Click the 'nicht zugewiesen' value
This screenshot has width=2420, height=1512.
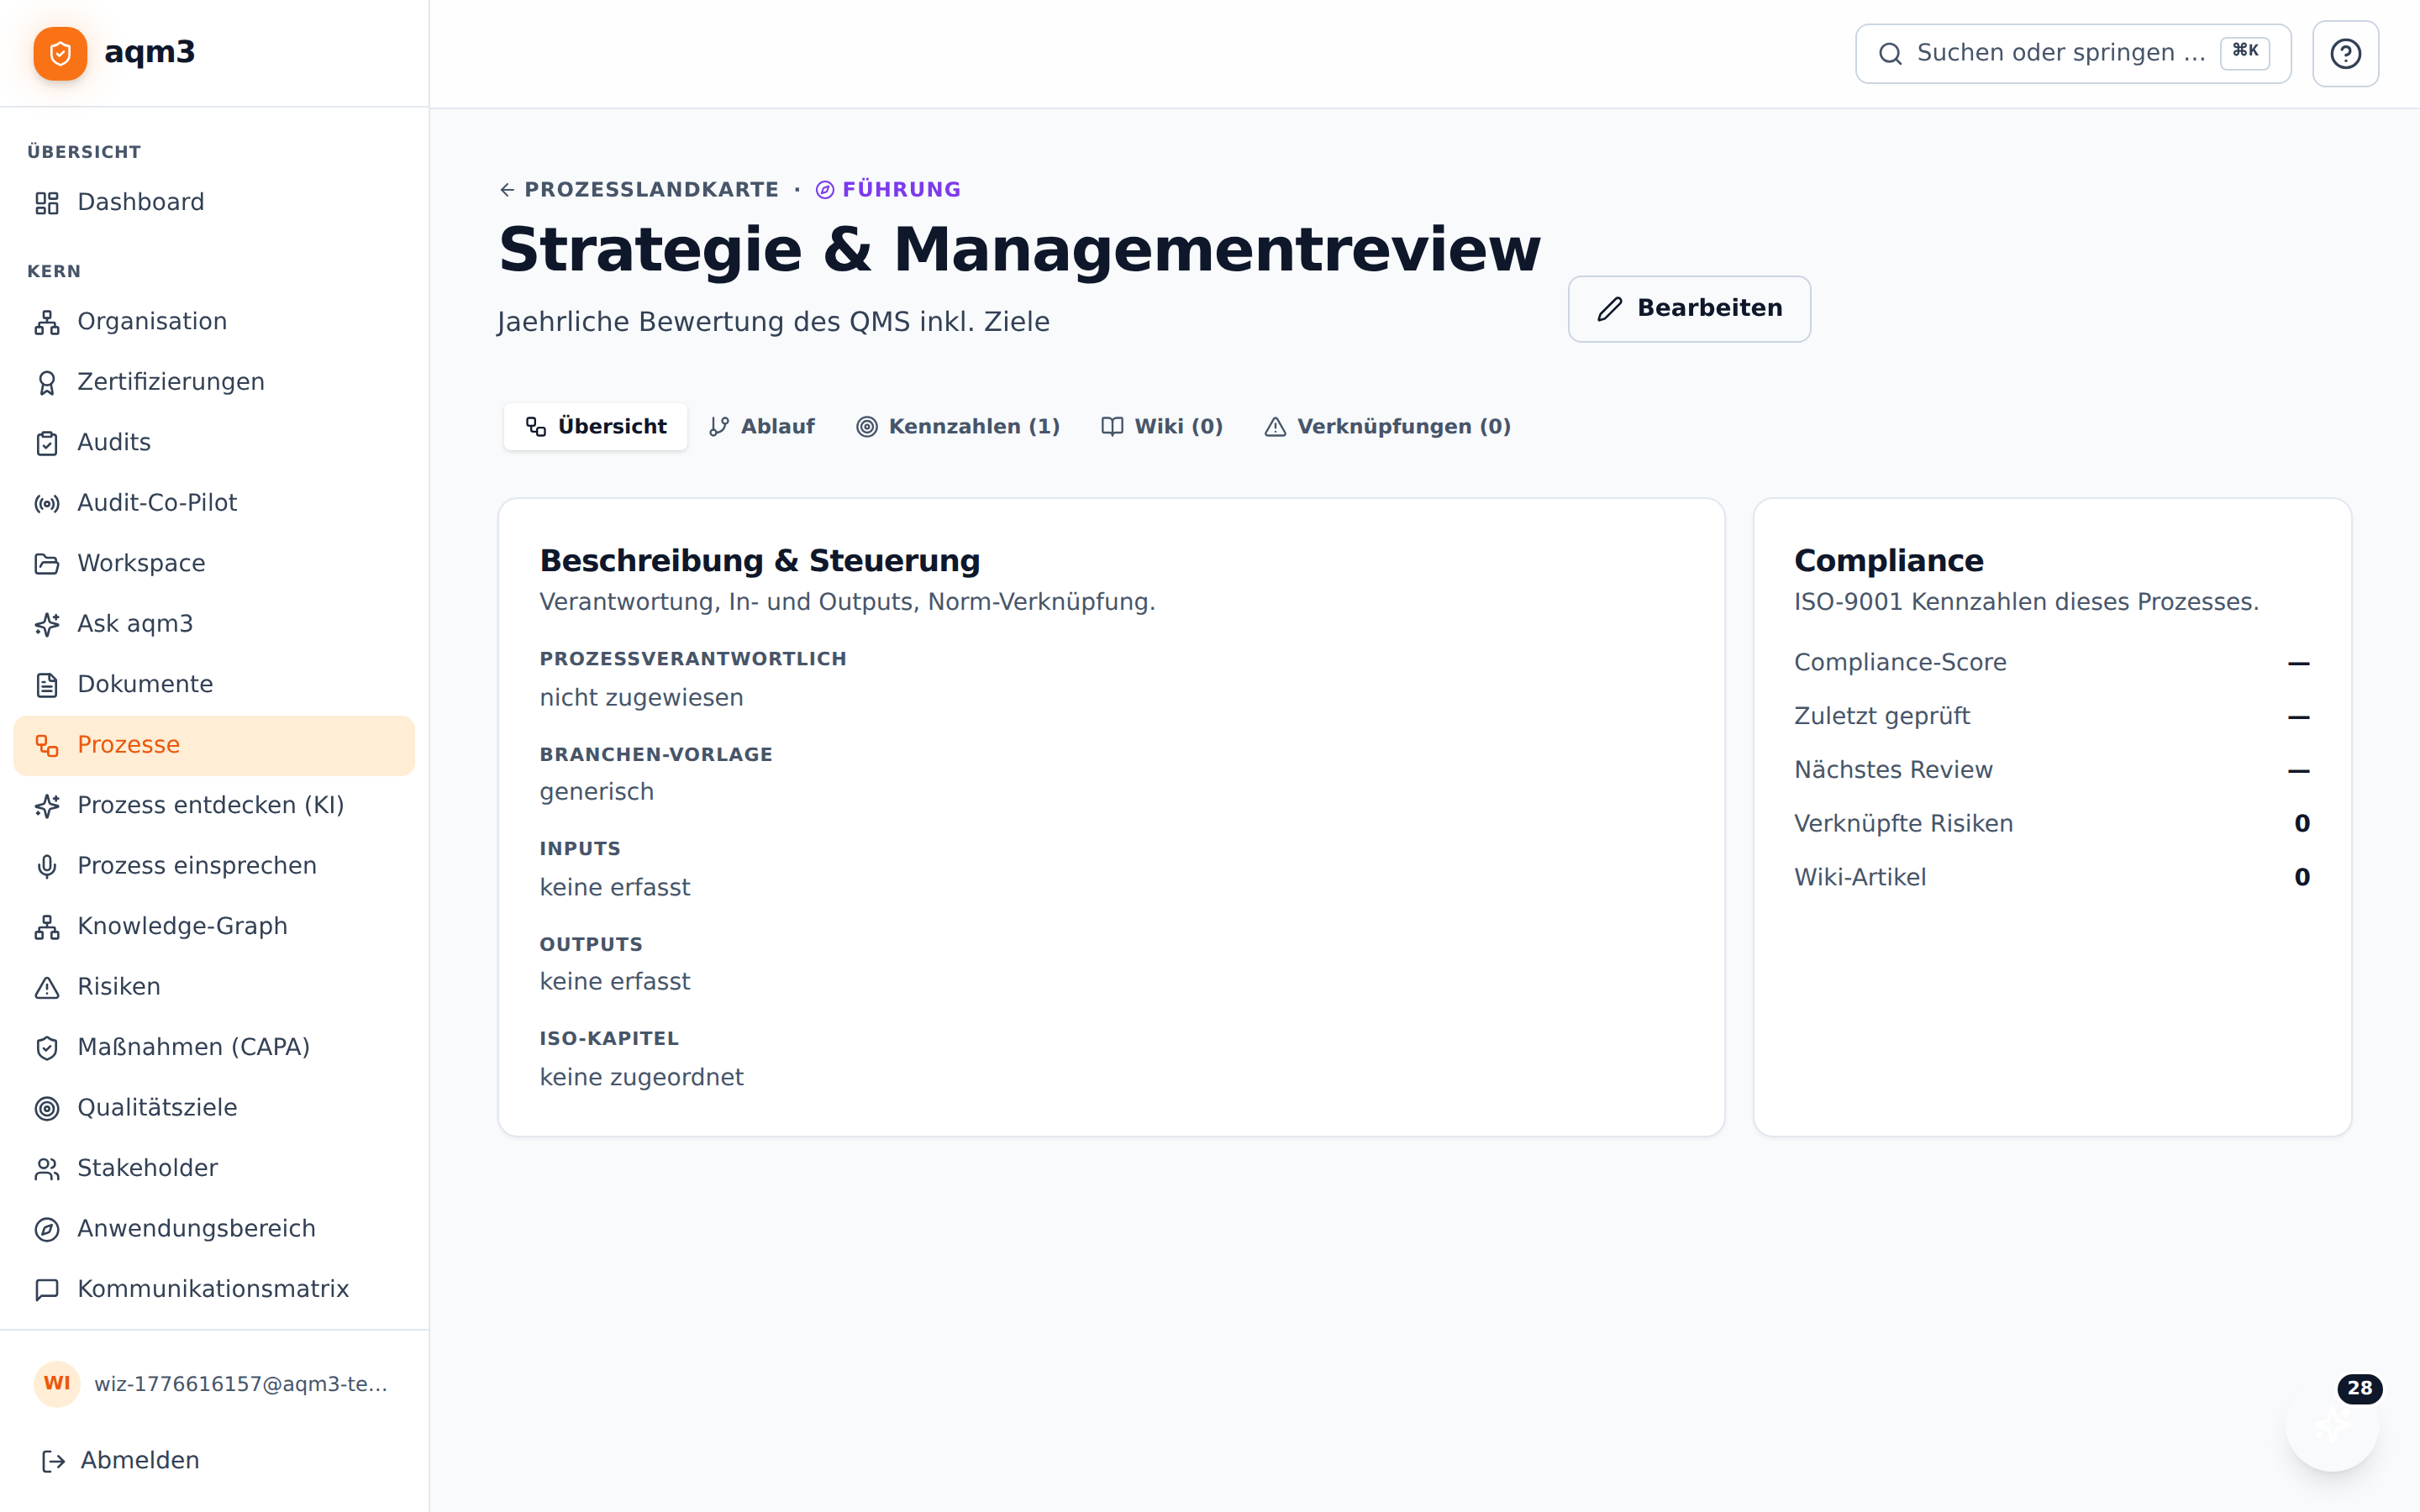[x=641, y=698]
